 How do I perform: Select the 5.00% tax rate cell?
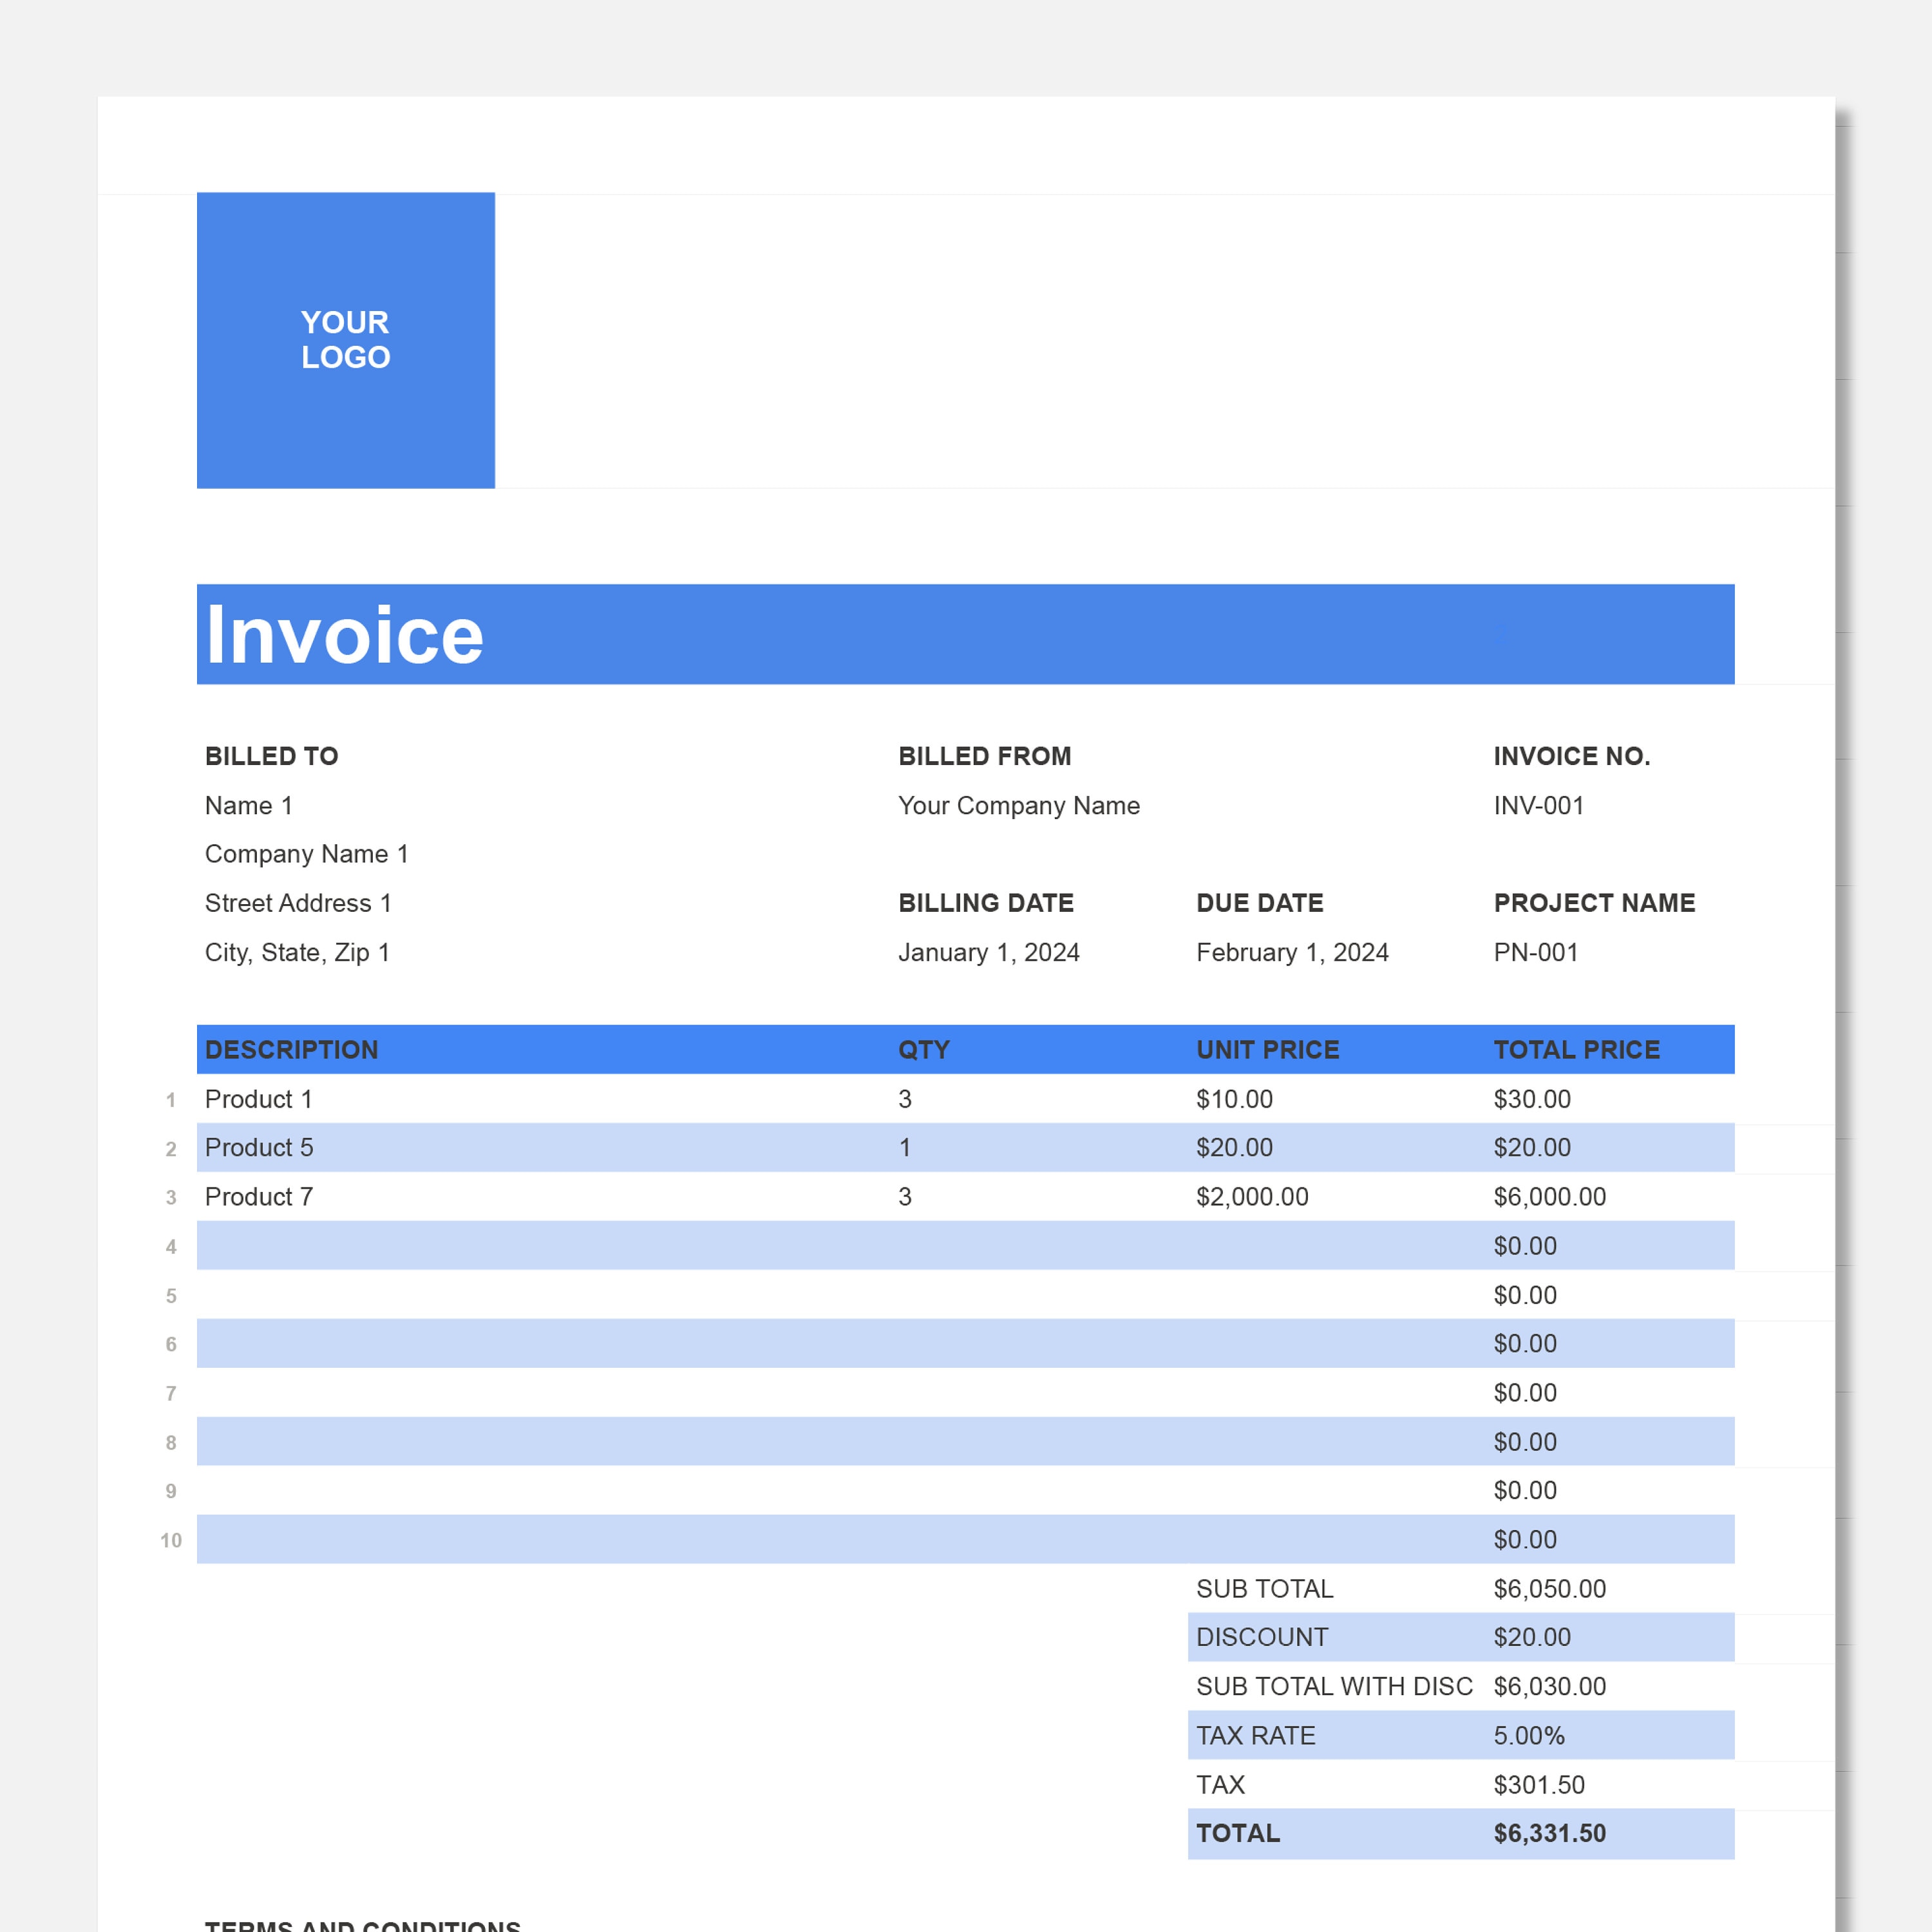1529,1735
